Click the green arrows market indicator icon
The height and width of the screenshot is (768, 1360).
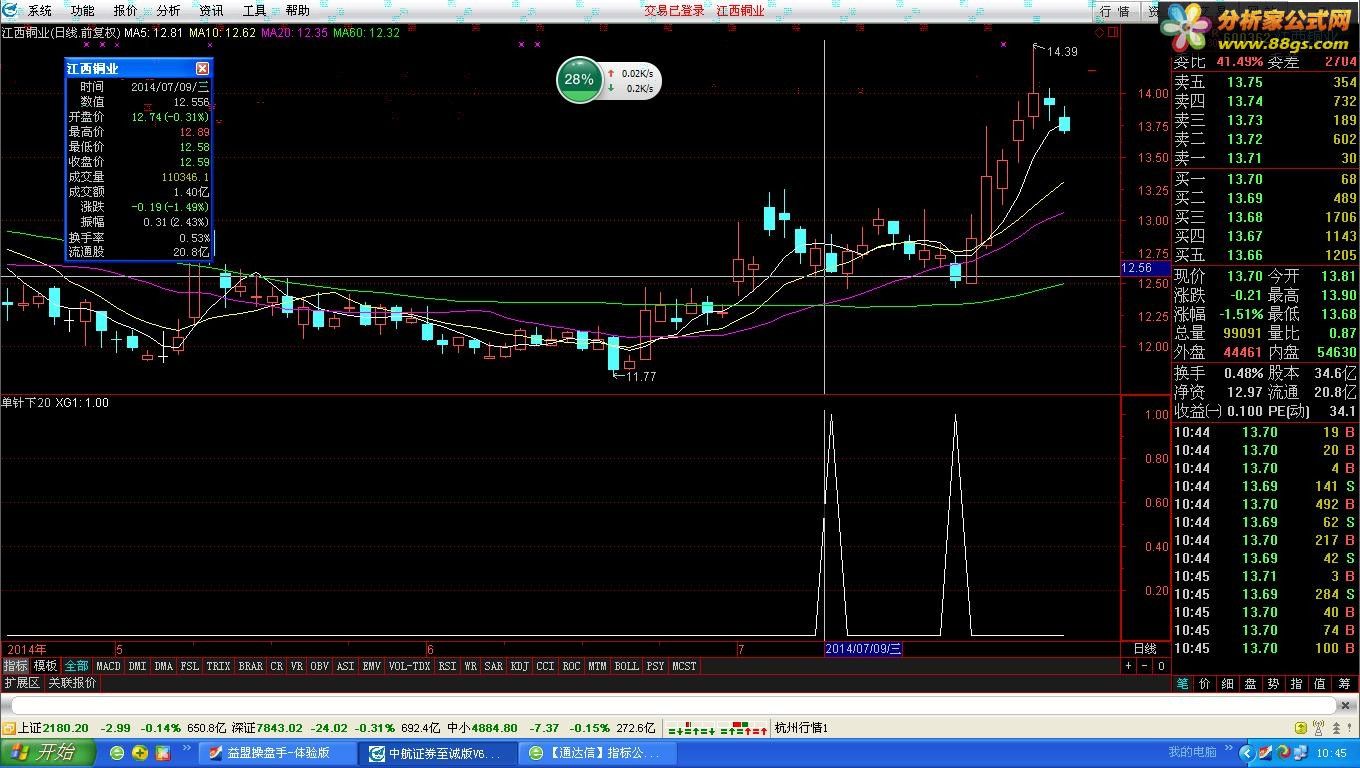pos(690,728)
